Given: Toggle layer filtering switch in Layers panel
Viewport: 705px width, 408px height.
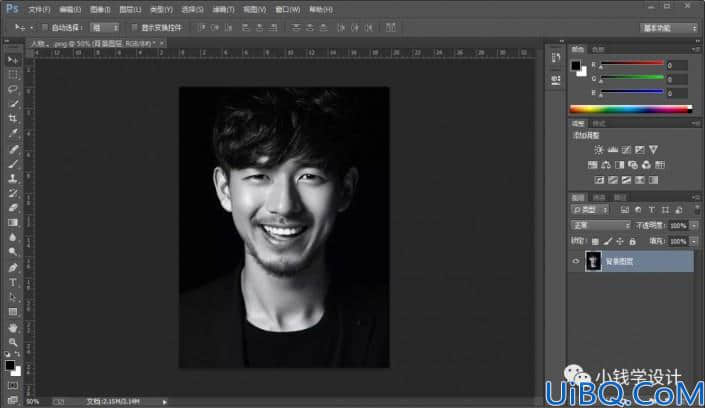Looking at the screenshot, I should coord(696,210).
